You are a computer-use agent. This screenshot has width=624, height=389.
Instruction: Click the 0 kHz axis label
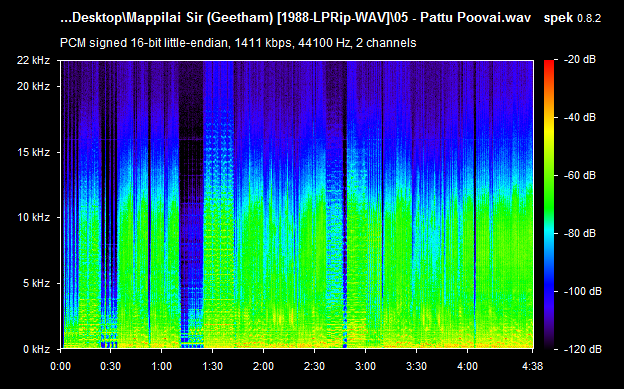point(37,350)
